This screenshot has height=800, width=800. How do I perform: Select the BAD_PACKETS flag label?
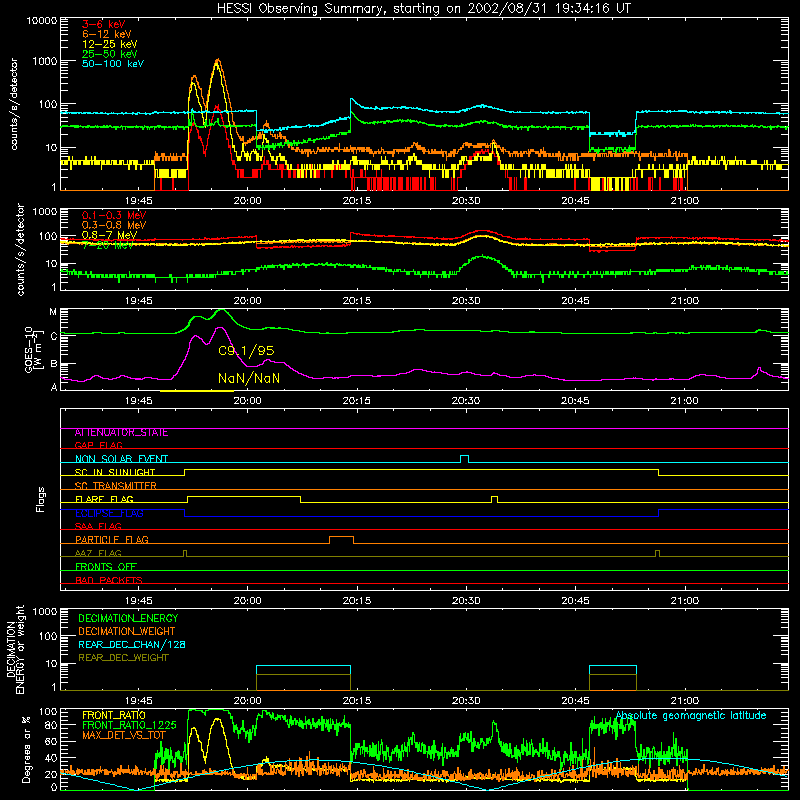click(109, 580)
